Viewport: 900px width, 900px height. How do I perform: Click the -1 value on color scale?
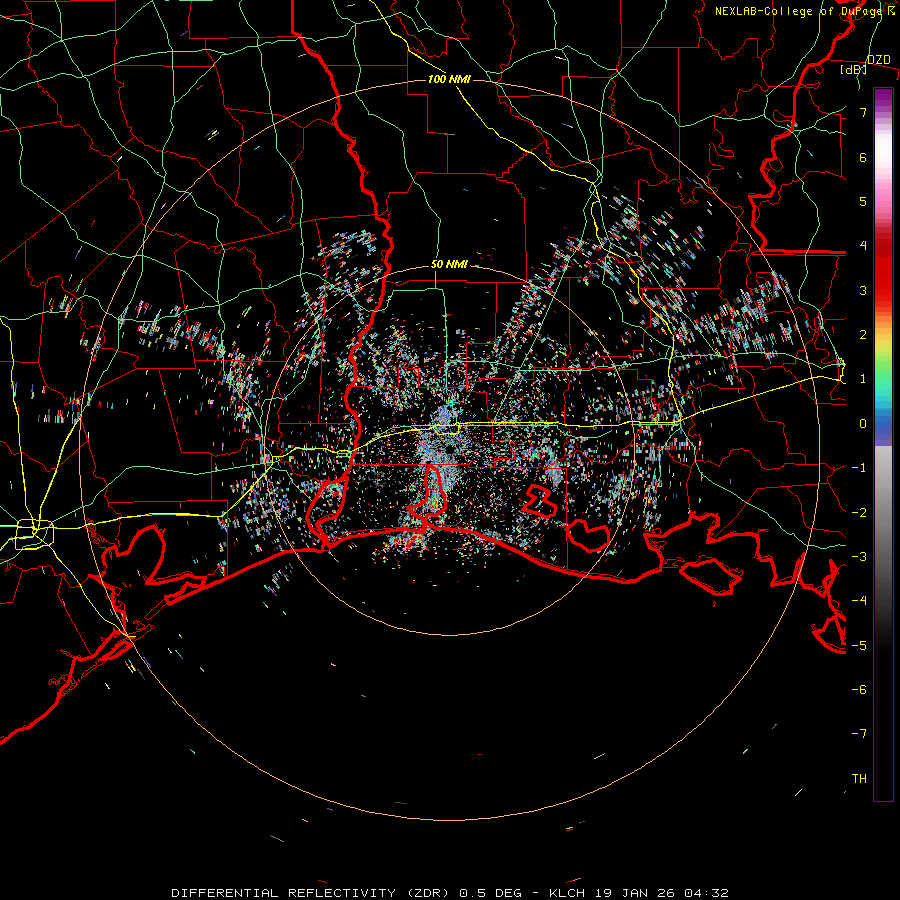tap(859, 468)
